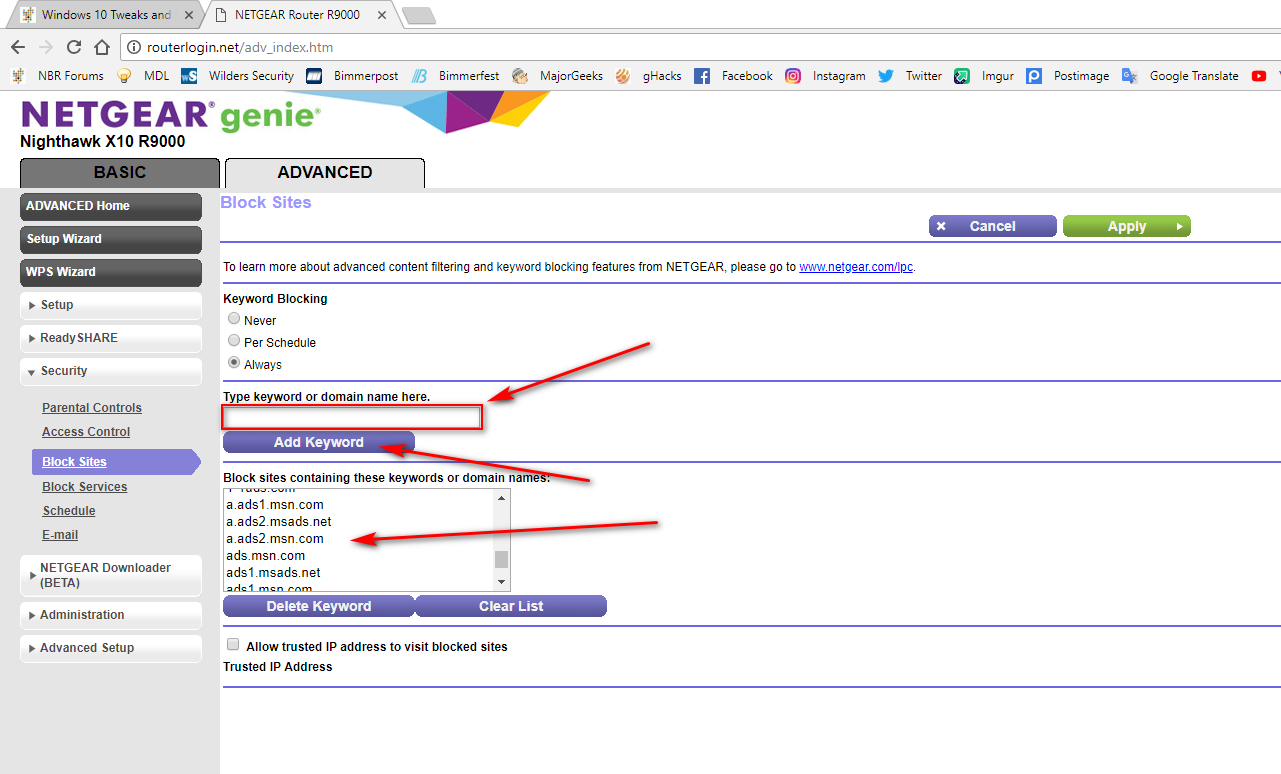The height and width of the screenshot is (774, 1281).
Task: Expand the Setup menu section
Action: tap(110, 305)
